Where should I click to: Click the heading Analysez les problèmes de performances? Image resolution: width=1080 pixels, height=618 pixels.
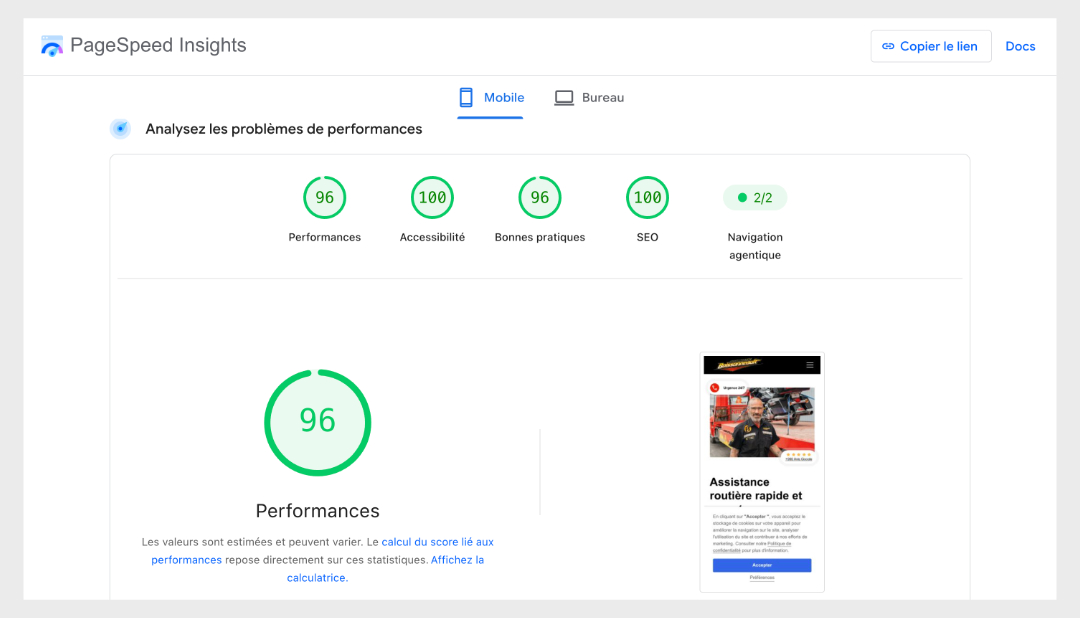pyautogui.click(x=284, y=129)
